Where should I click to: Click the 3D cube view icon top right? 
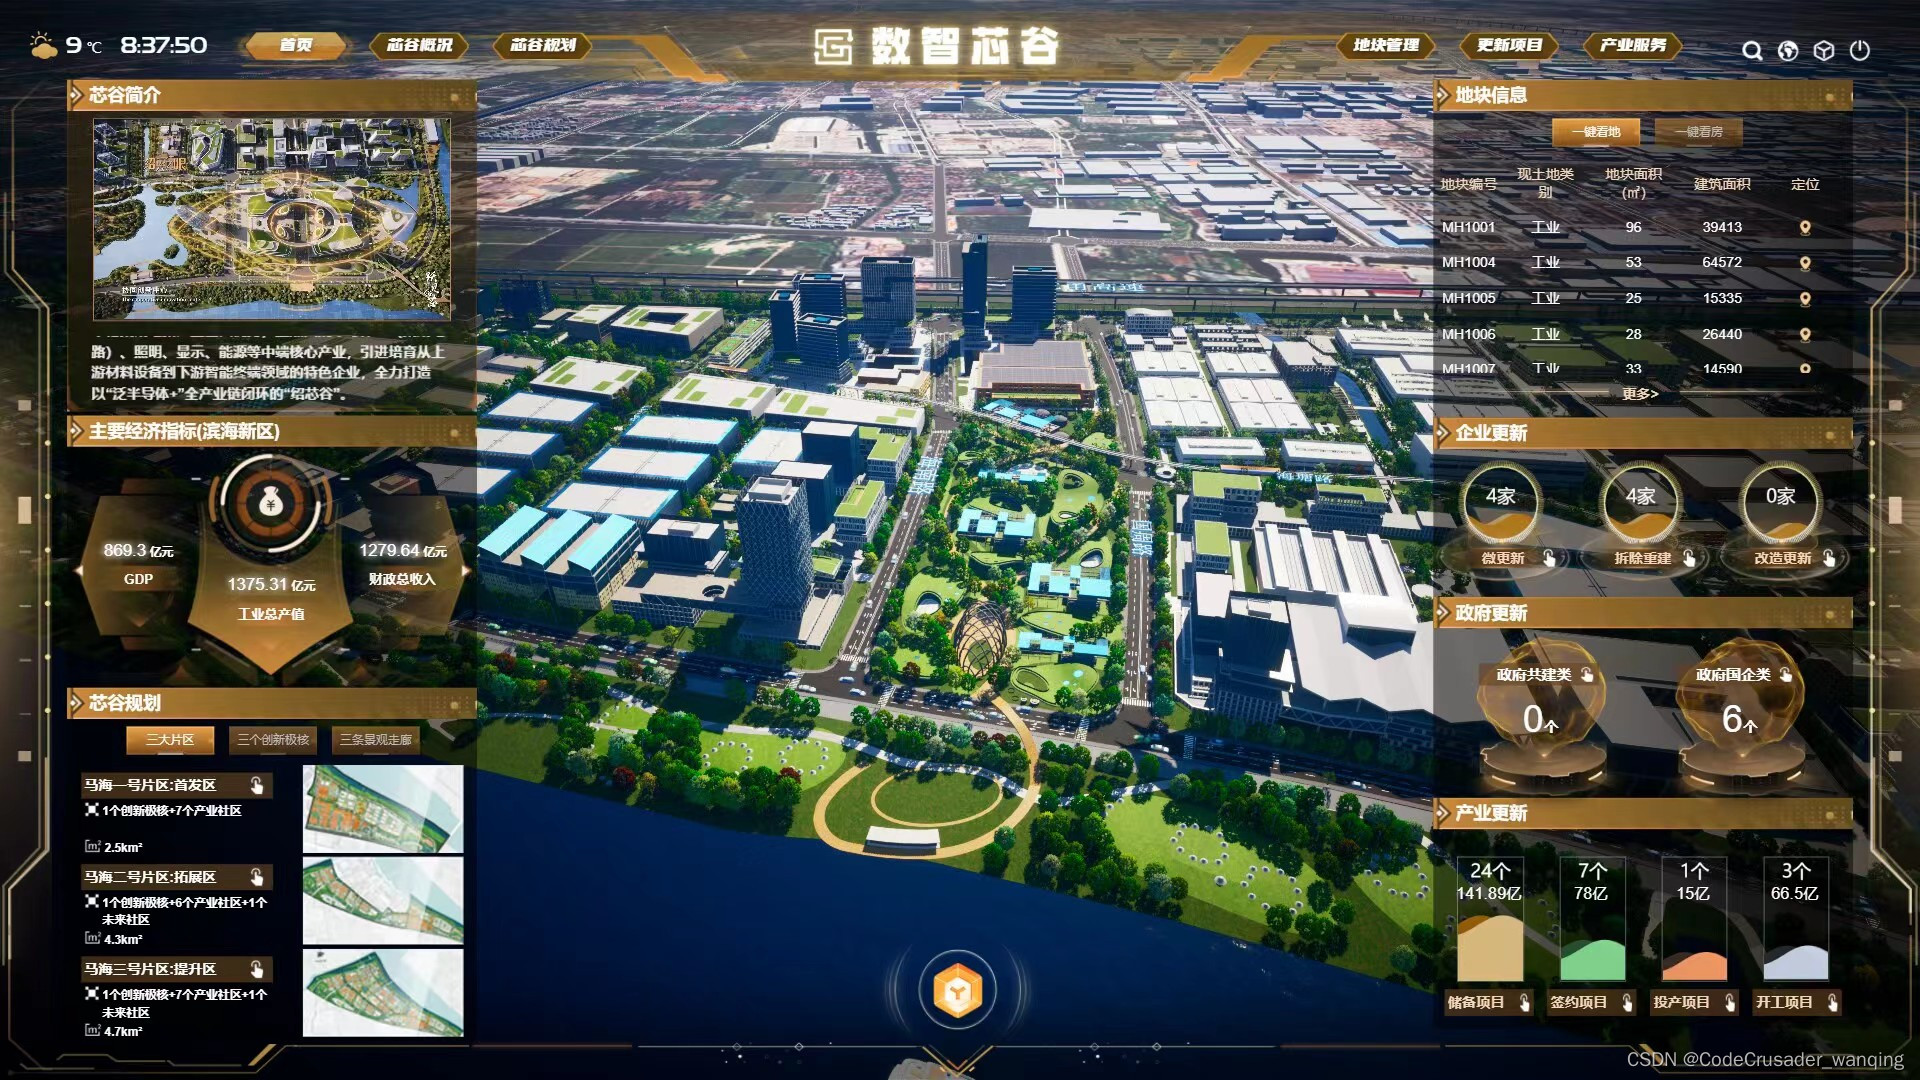(1824, 49)
